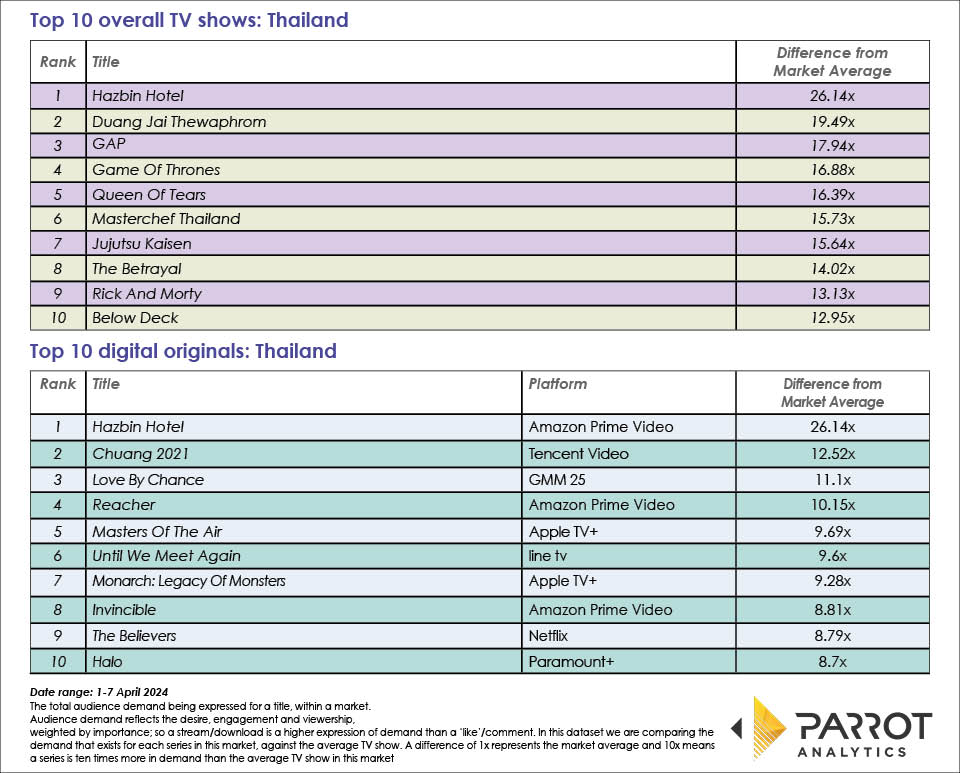Click 'Masters Of The Air' title cell
960x773 pixels.
pos(304,531)
